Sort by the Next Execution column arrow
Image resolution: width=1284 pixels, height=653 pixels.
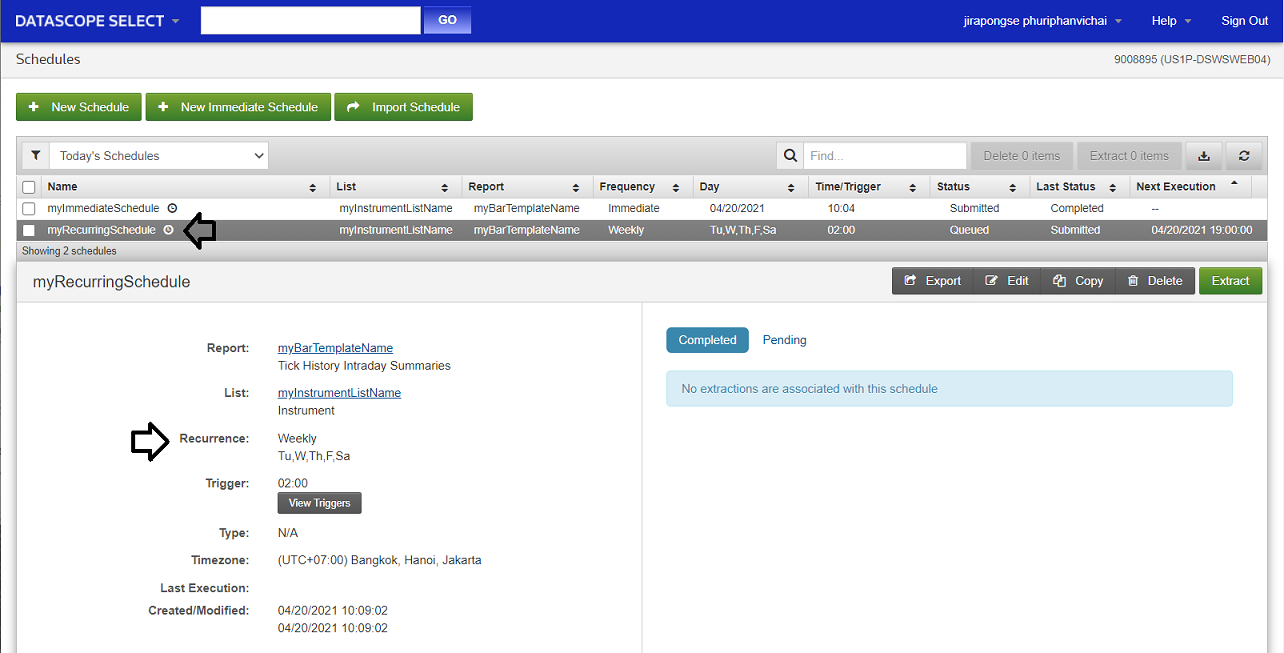tap(1233, 185)
